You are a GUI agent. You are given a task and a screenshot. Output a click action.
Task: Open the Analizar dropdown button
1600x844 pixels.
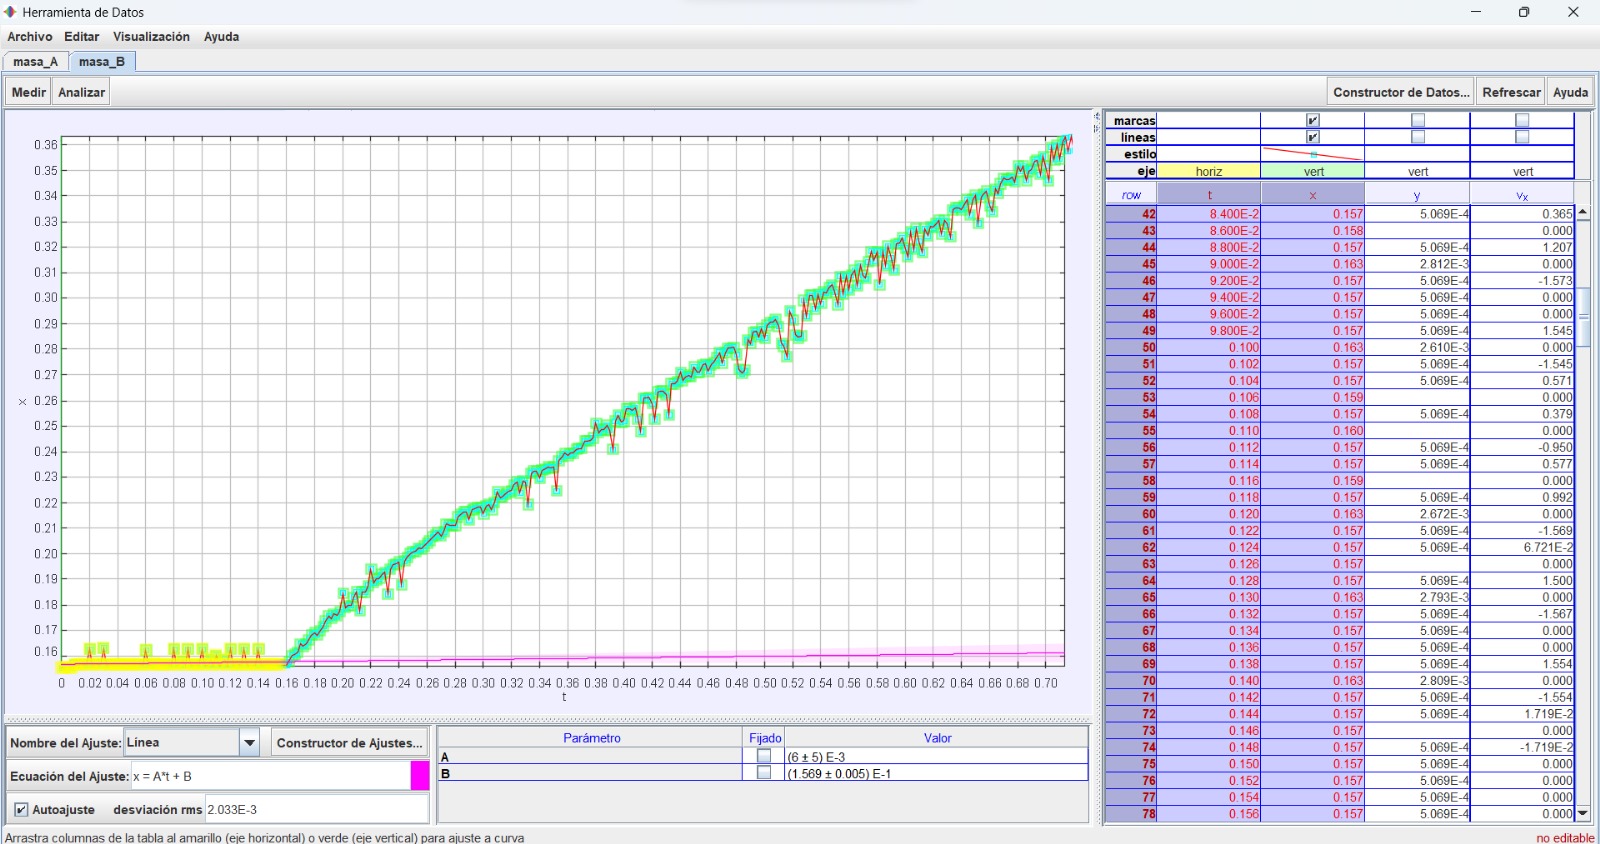click(x=81, y=92)
